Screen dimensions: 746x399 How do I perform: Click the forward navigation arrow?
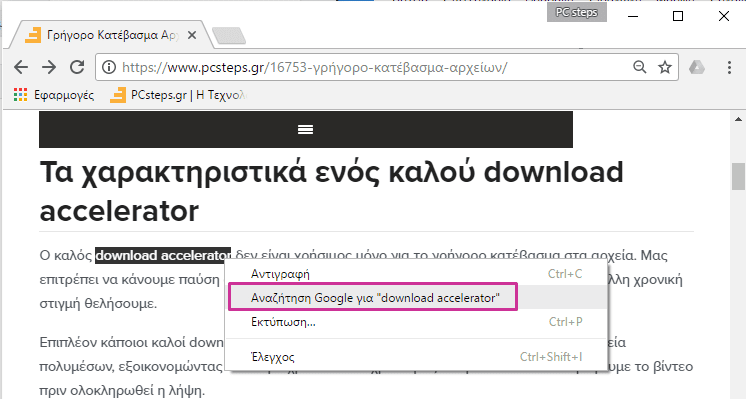49,67
